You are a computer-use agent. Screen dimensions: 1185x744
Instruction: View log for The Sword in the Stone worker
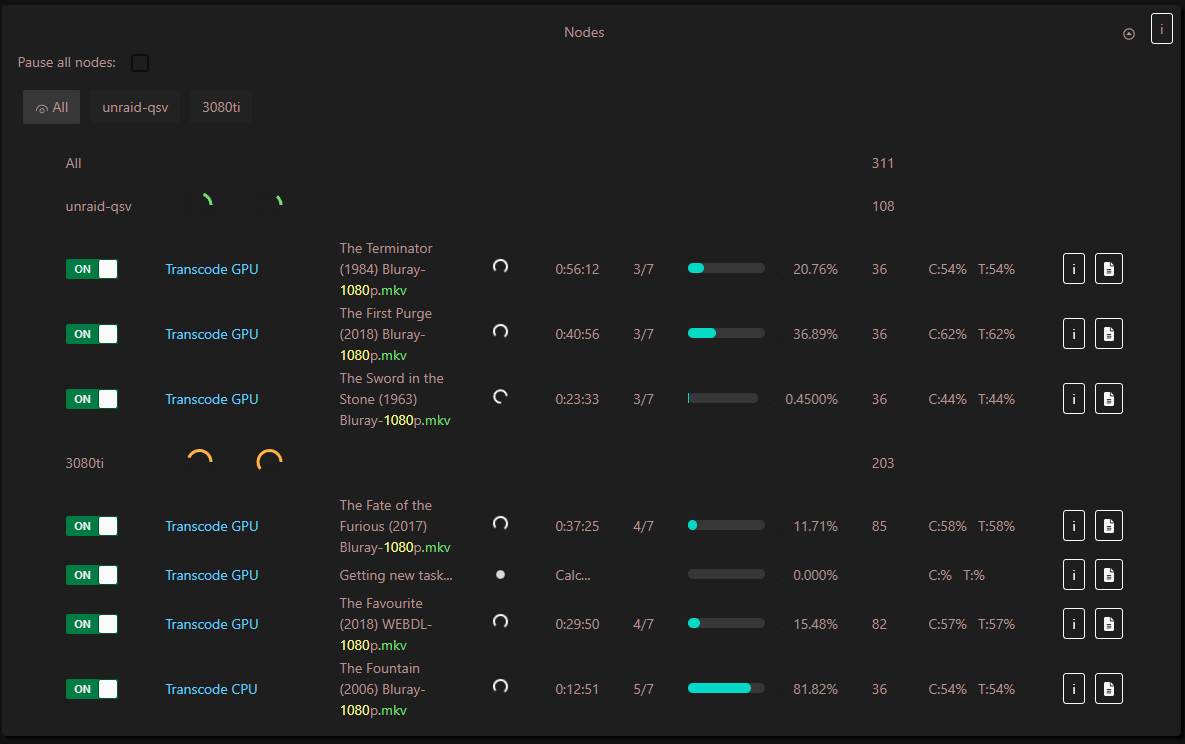pos(1108,398)
